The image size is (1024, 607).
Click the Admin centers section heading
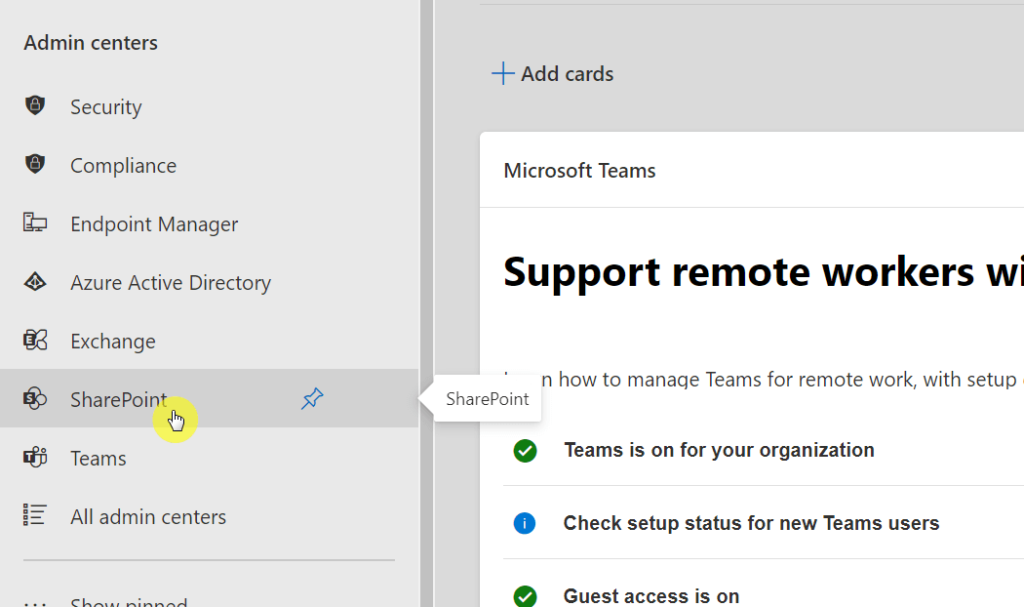tap(91, 42)
